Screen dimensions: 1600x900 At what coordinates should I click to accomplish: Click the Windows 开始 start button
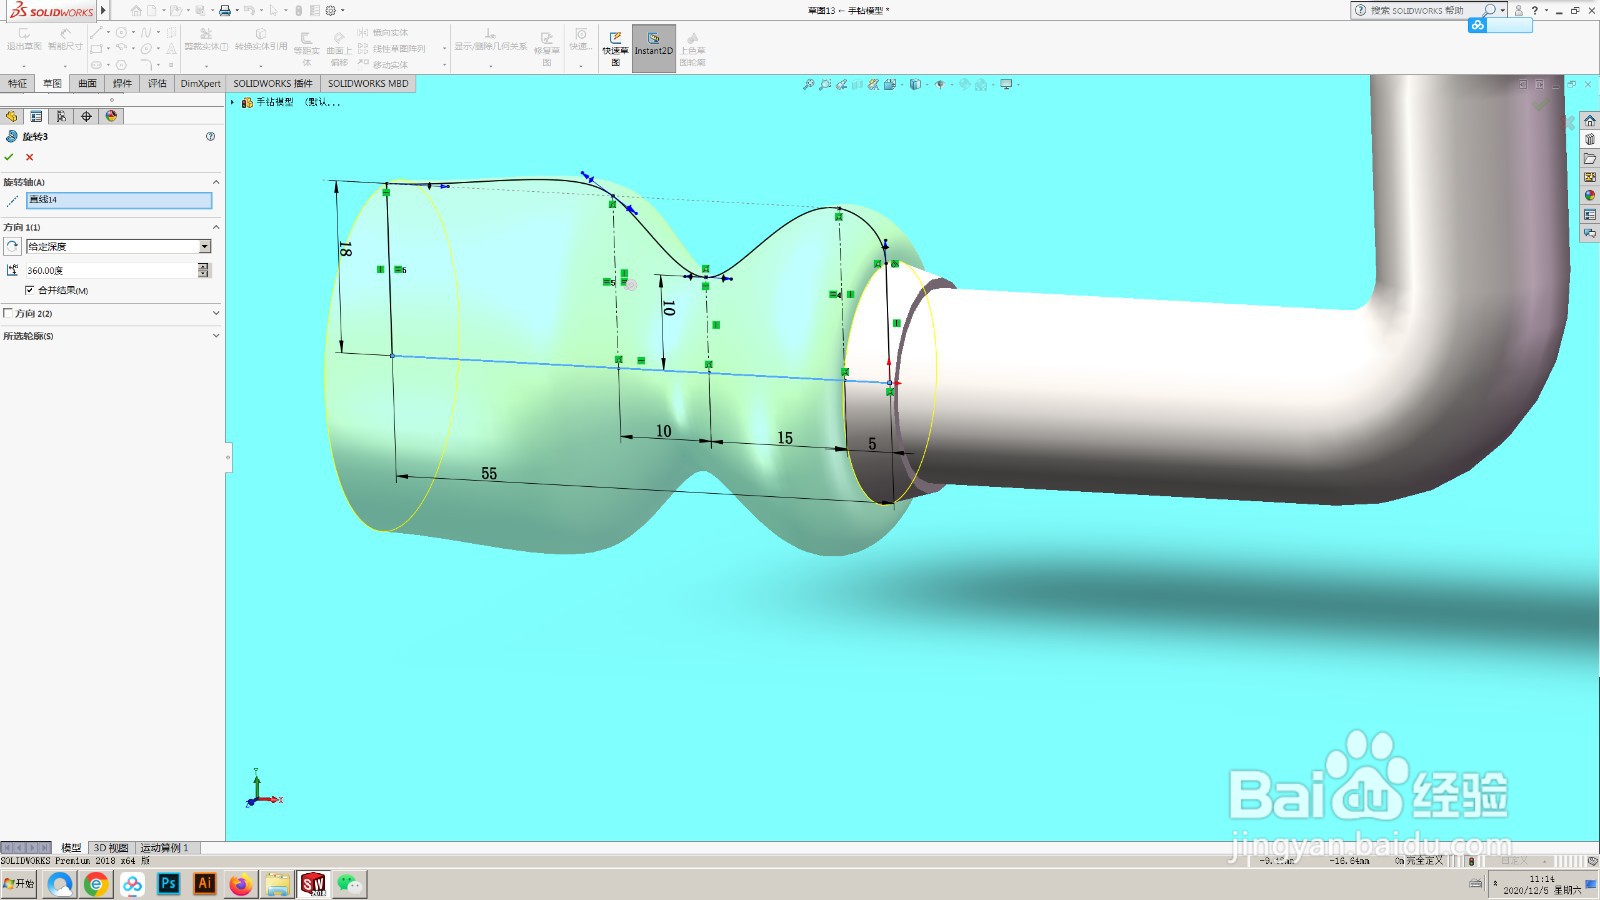(x=19, y=883)
